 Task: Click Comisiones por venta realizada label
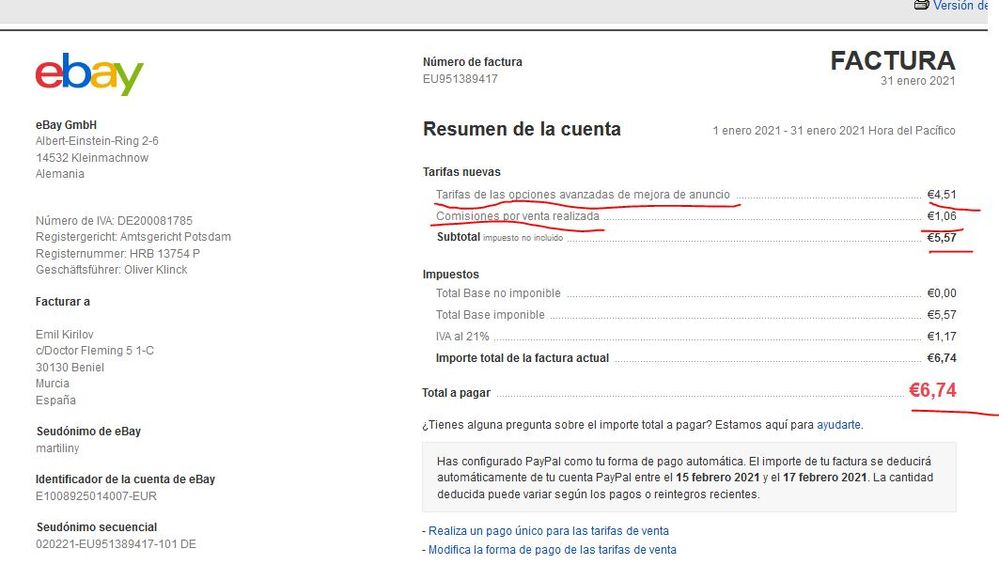pyautogui.click(x=517, y=217)
